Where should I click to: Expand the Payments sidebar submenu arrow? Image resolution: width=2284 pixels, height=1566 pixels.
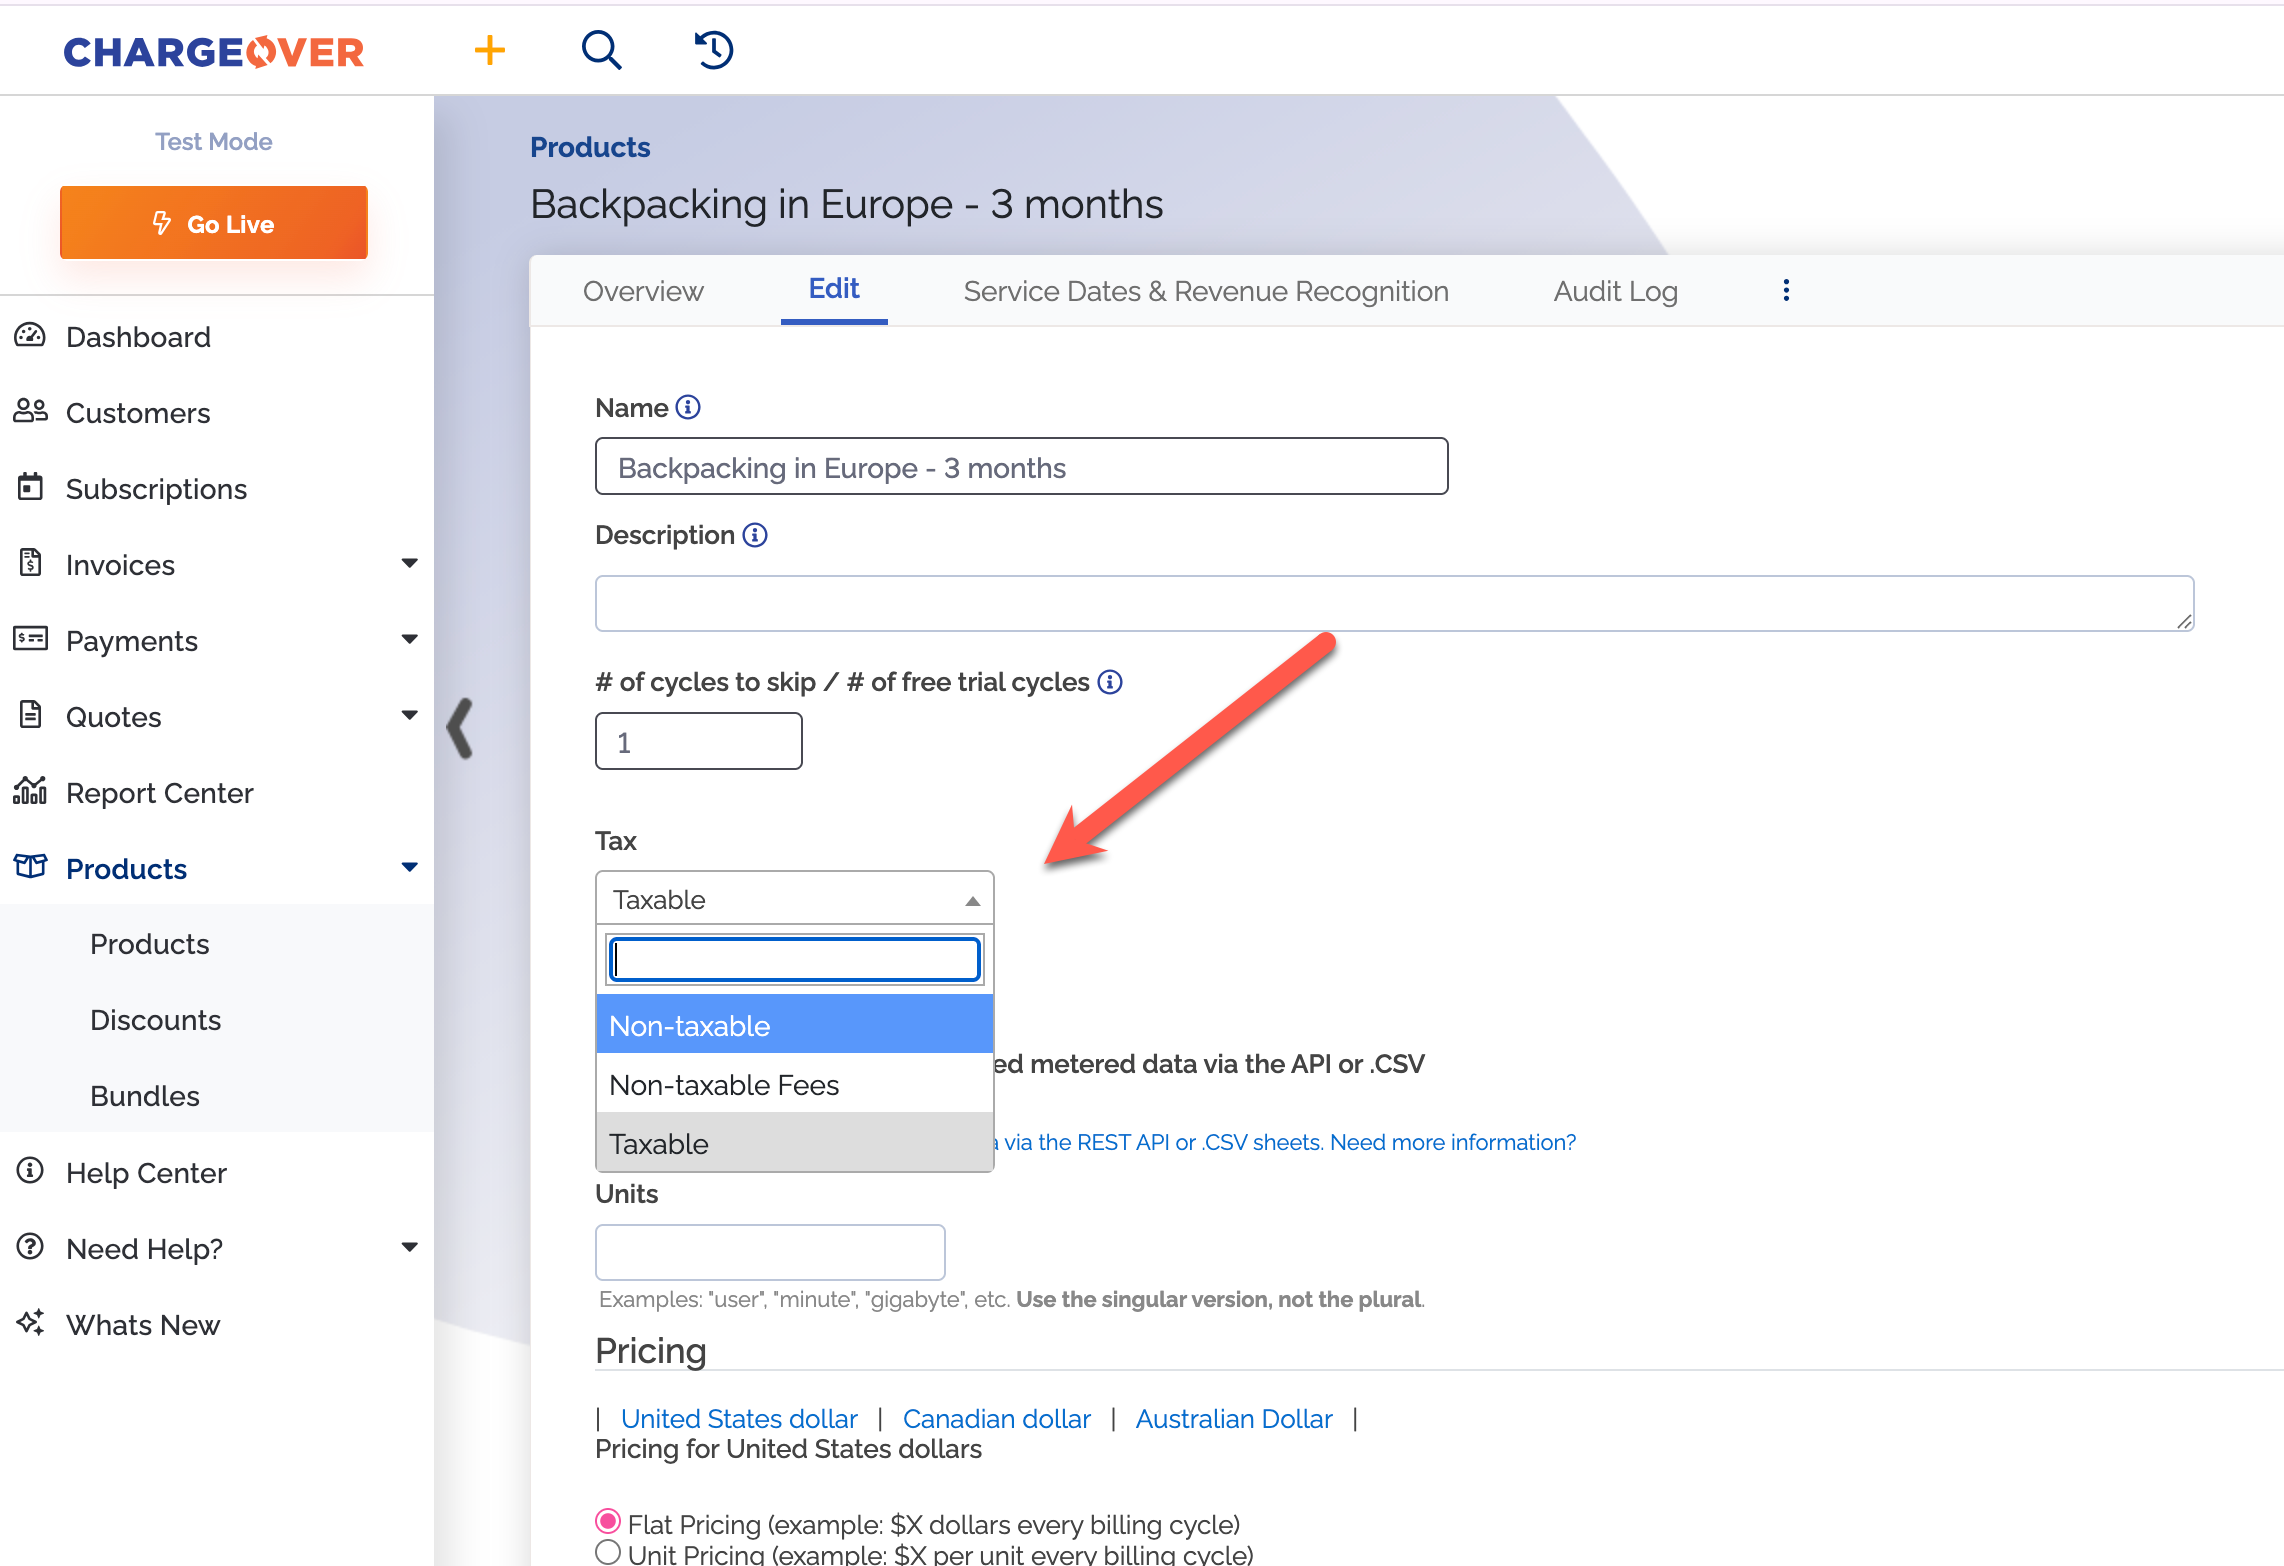(x=409, y=640)
